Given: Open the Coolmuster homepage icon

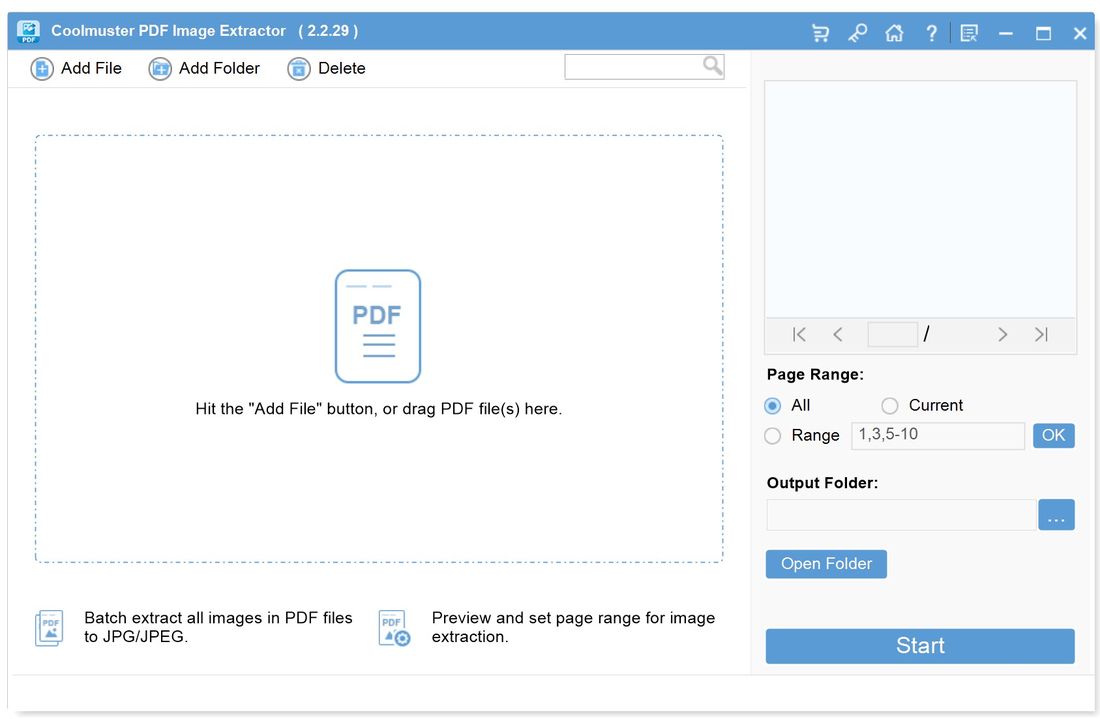Looking at the screenshot, I should [894, 32].
